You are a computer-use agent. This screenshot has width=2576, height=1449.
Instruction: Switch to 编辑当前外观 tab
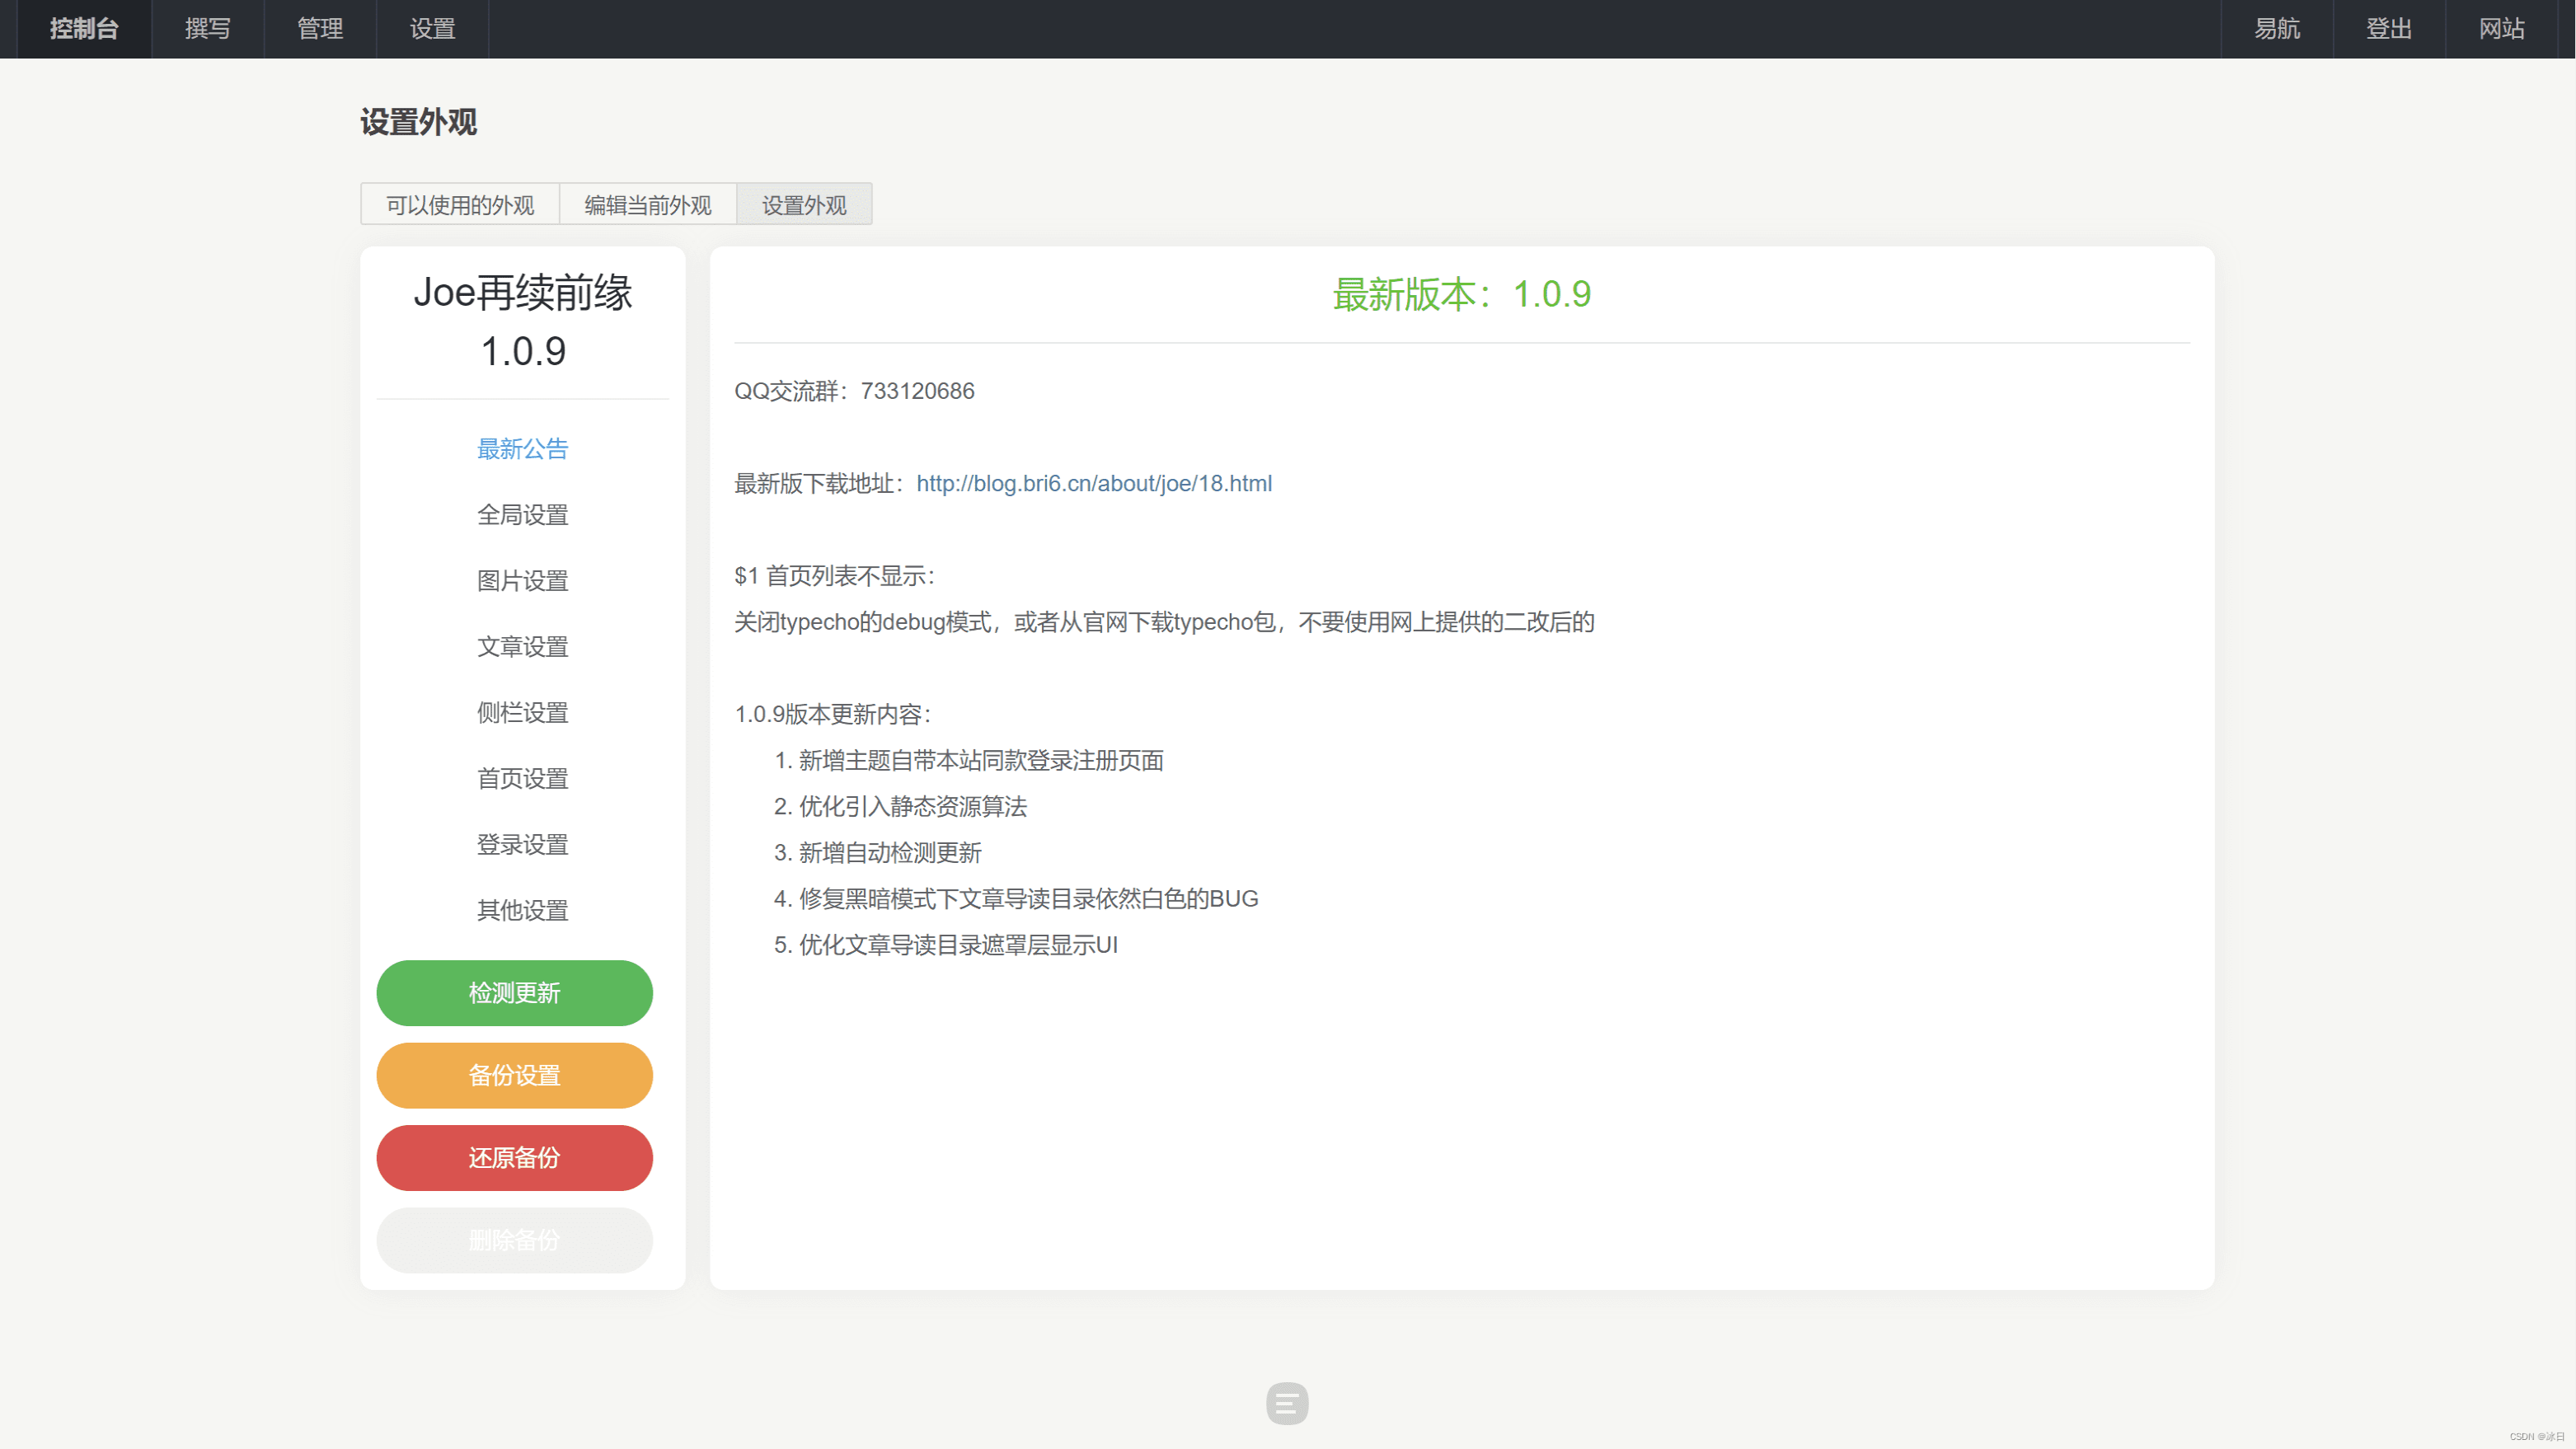point(648,205)
